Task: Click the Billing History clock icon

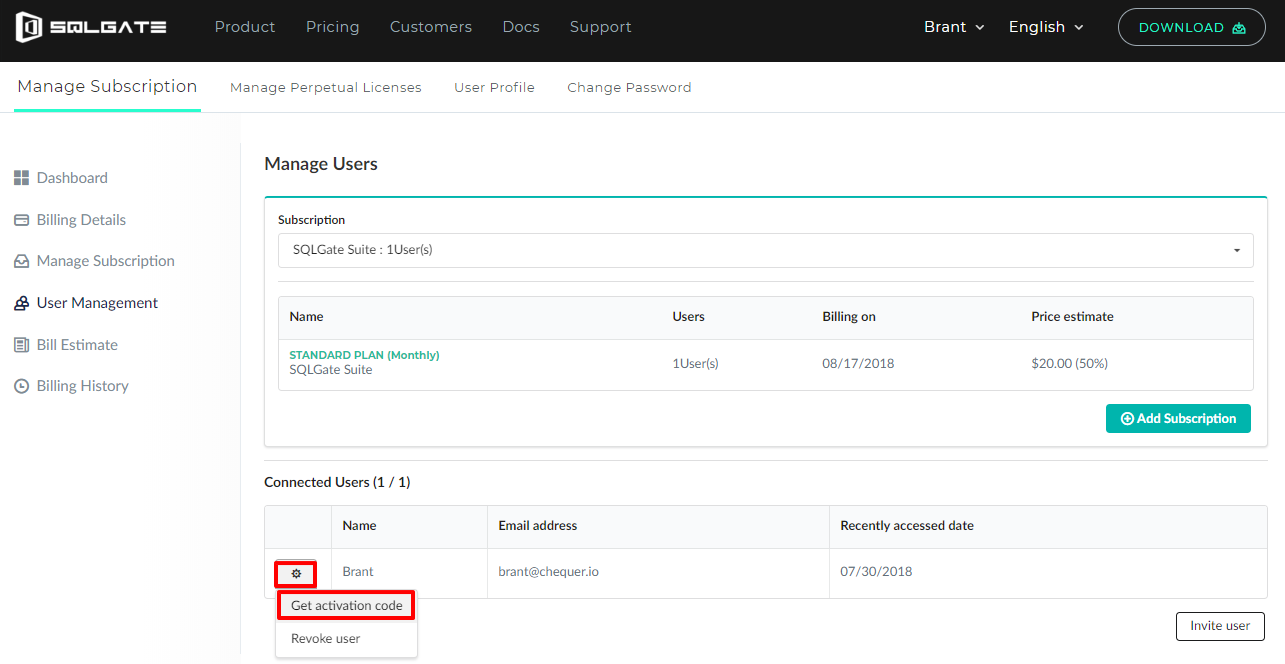Action: (x=21, y=386)
